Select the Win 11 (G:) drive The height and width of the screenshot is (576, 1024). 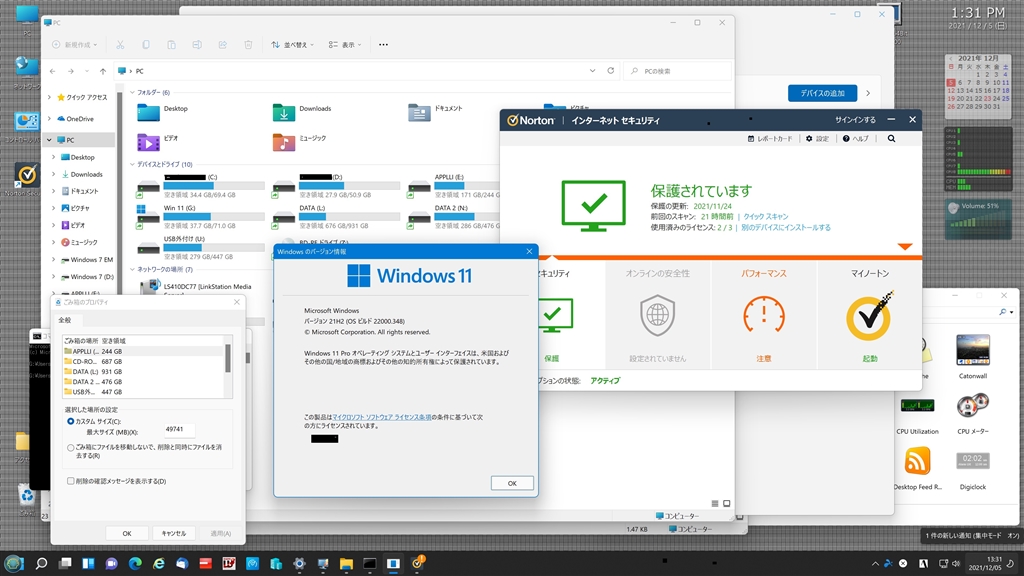click(x=200, y=217)
